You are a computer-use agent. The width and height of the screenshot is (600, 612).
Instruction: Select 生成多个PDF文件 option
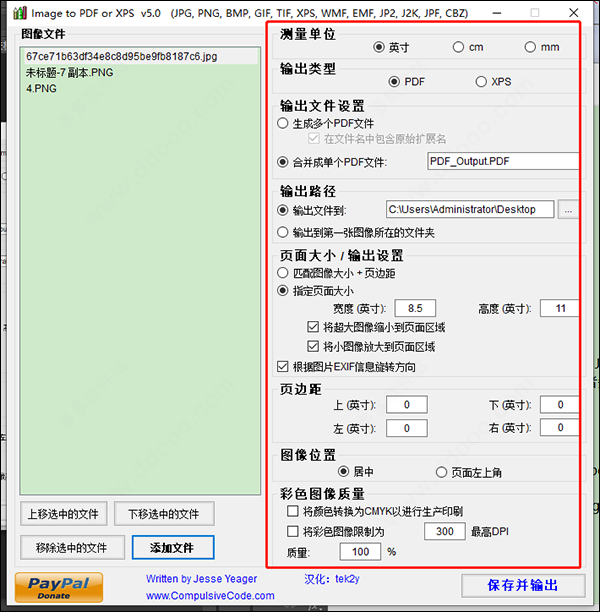[283, 123]
